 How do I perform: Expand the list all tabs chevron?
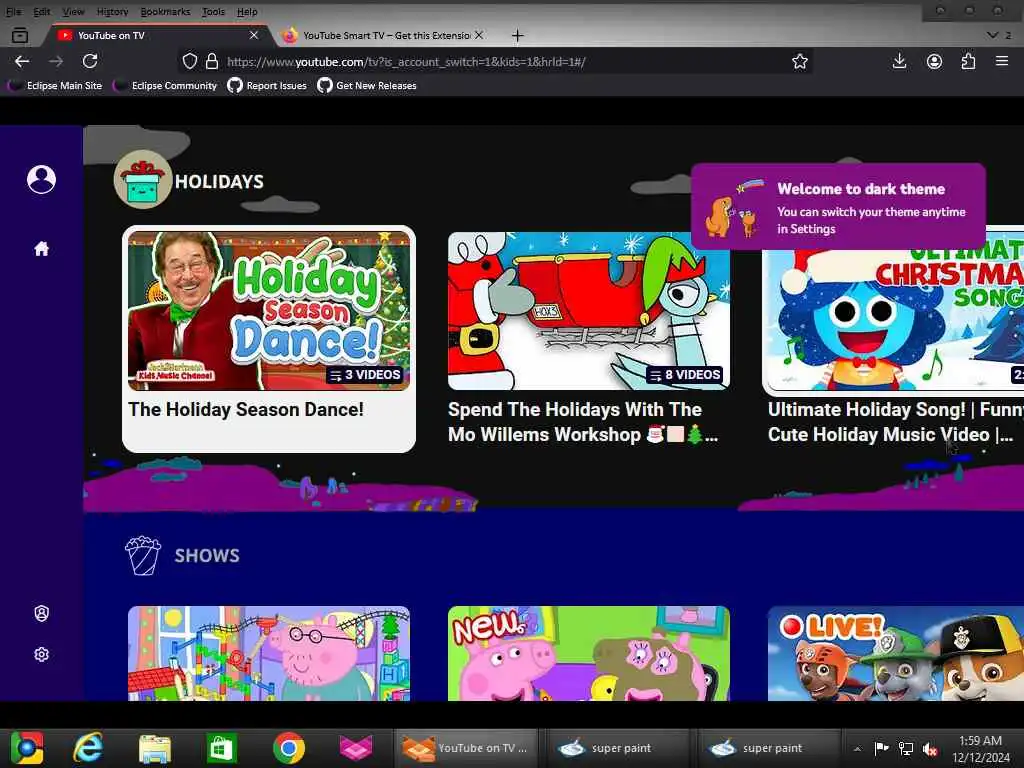pyautogui.click(x=992, y=35)
